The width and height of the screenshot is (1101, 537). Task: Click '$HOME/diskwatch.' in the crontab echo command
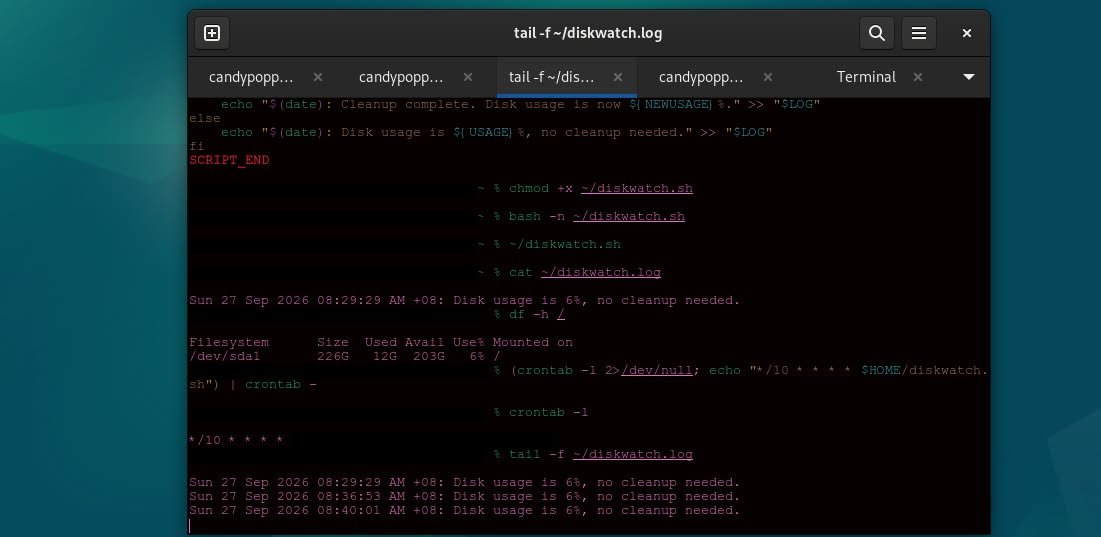925,370
